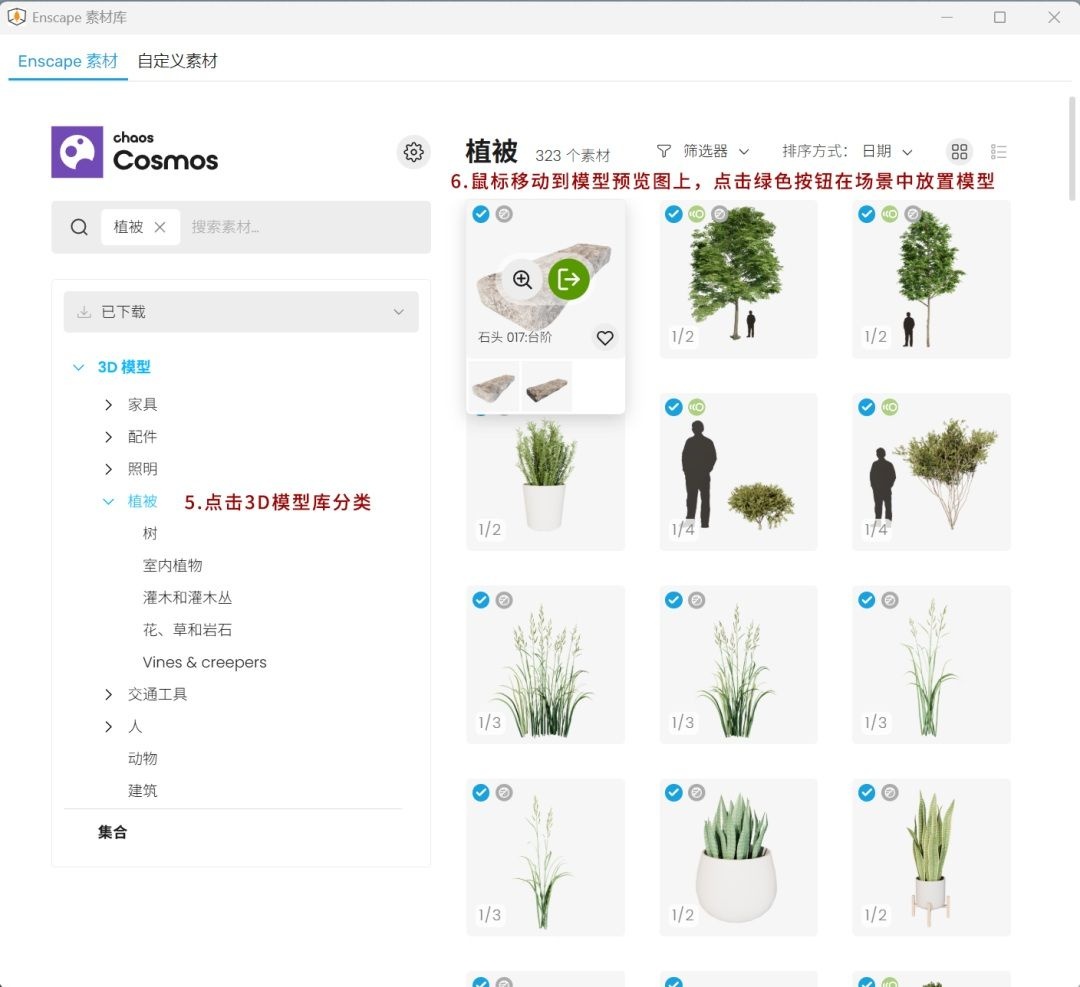Open the 集合 section
The image size is (1080, 987).
[113, 832]
